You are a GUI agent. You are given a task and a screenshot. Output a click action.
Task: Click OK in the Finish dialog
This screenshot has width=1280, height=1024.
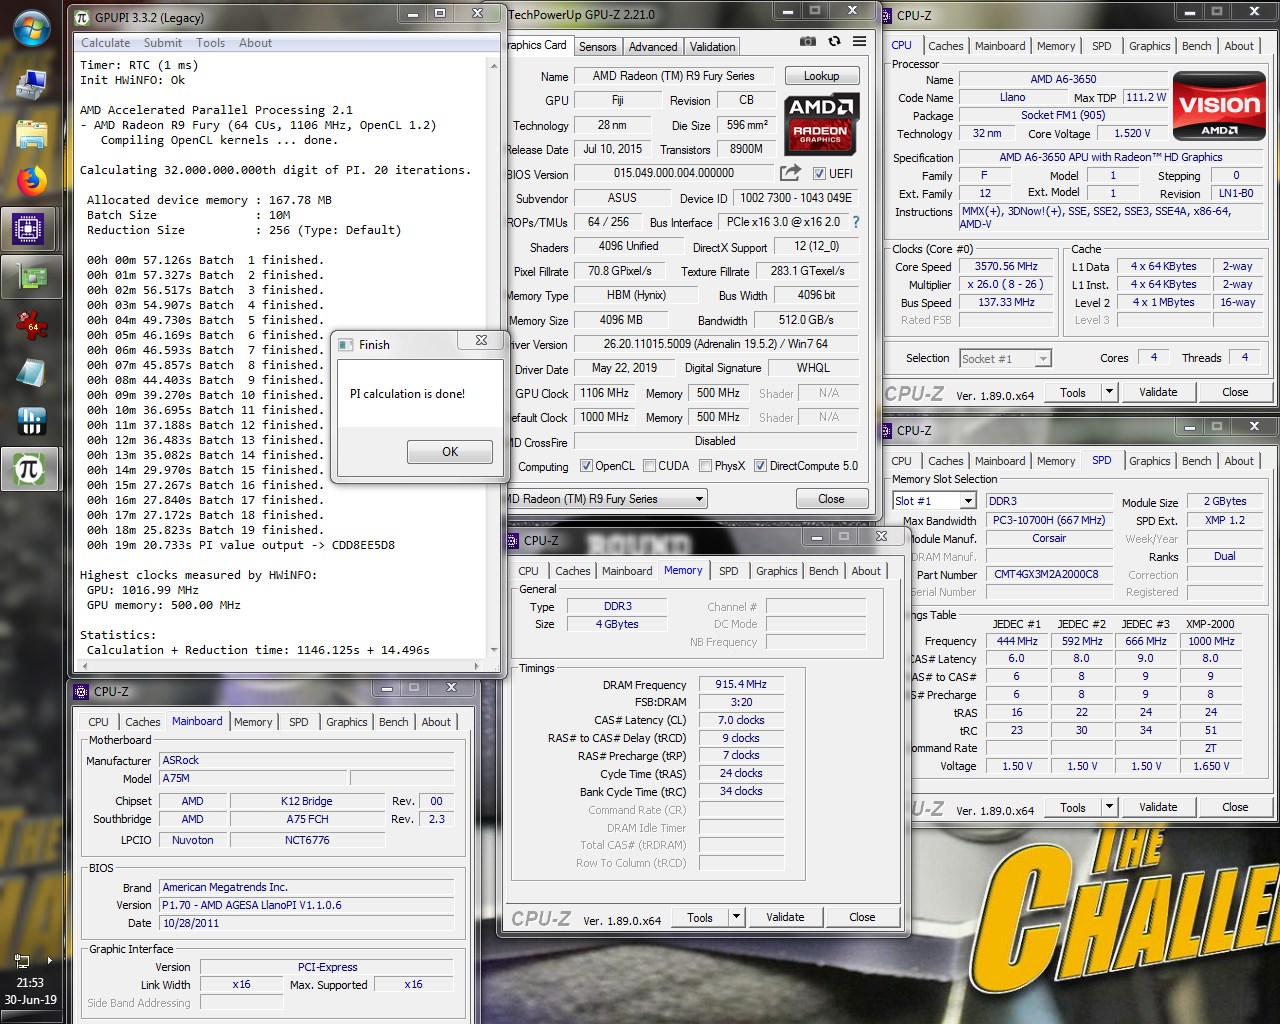click(x=450, y=452)
